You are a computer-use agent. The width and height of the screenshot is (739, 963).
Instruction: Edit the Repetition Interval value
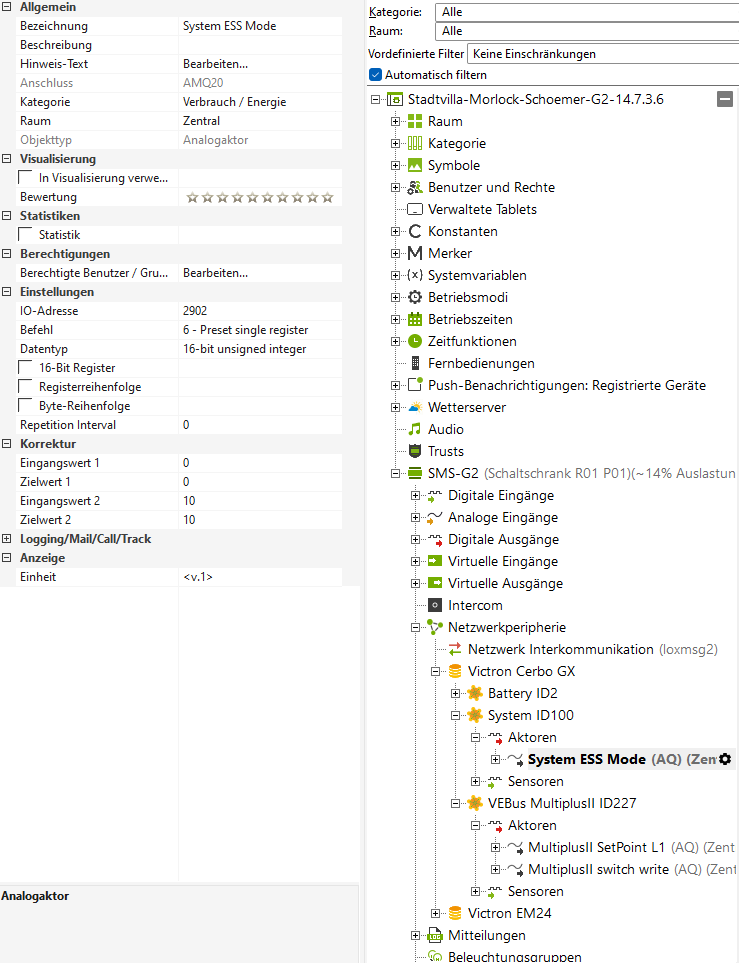260,425
